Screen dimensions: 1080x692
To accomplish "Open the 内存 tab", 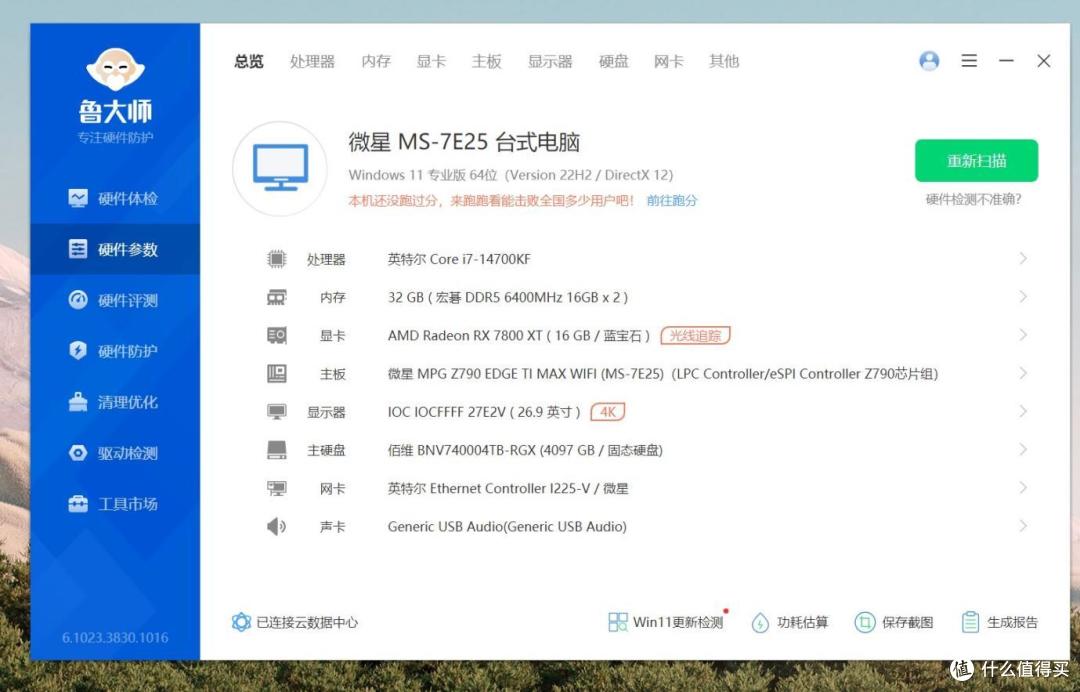I will tap(376, 61).
